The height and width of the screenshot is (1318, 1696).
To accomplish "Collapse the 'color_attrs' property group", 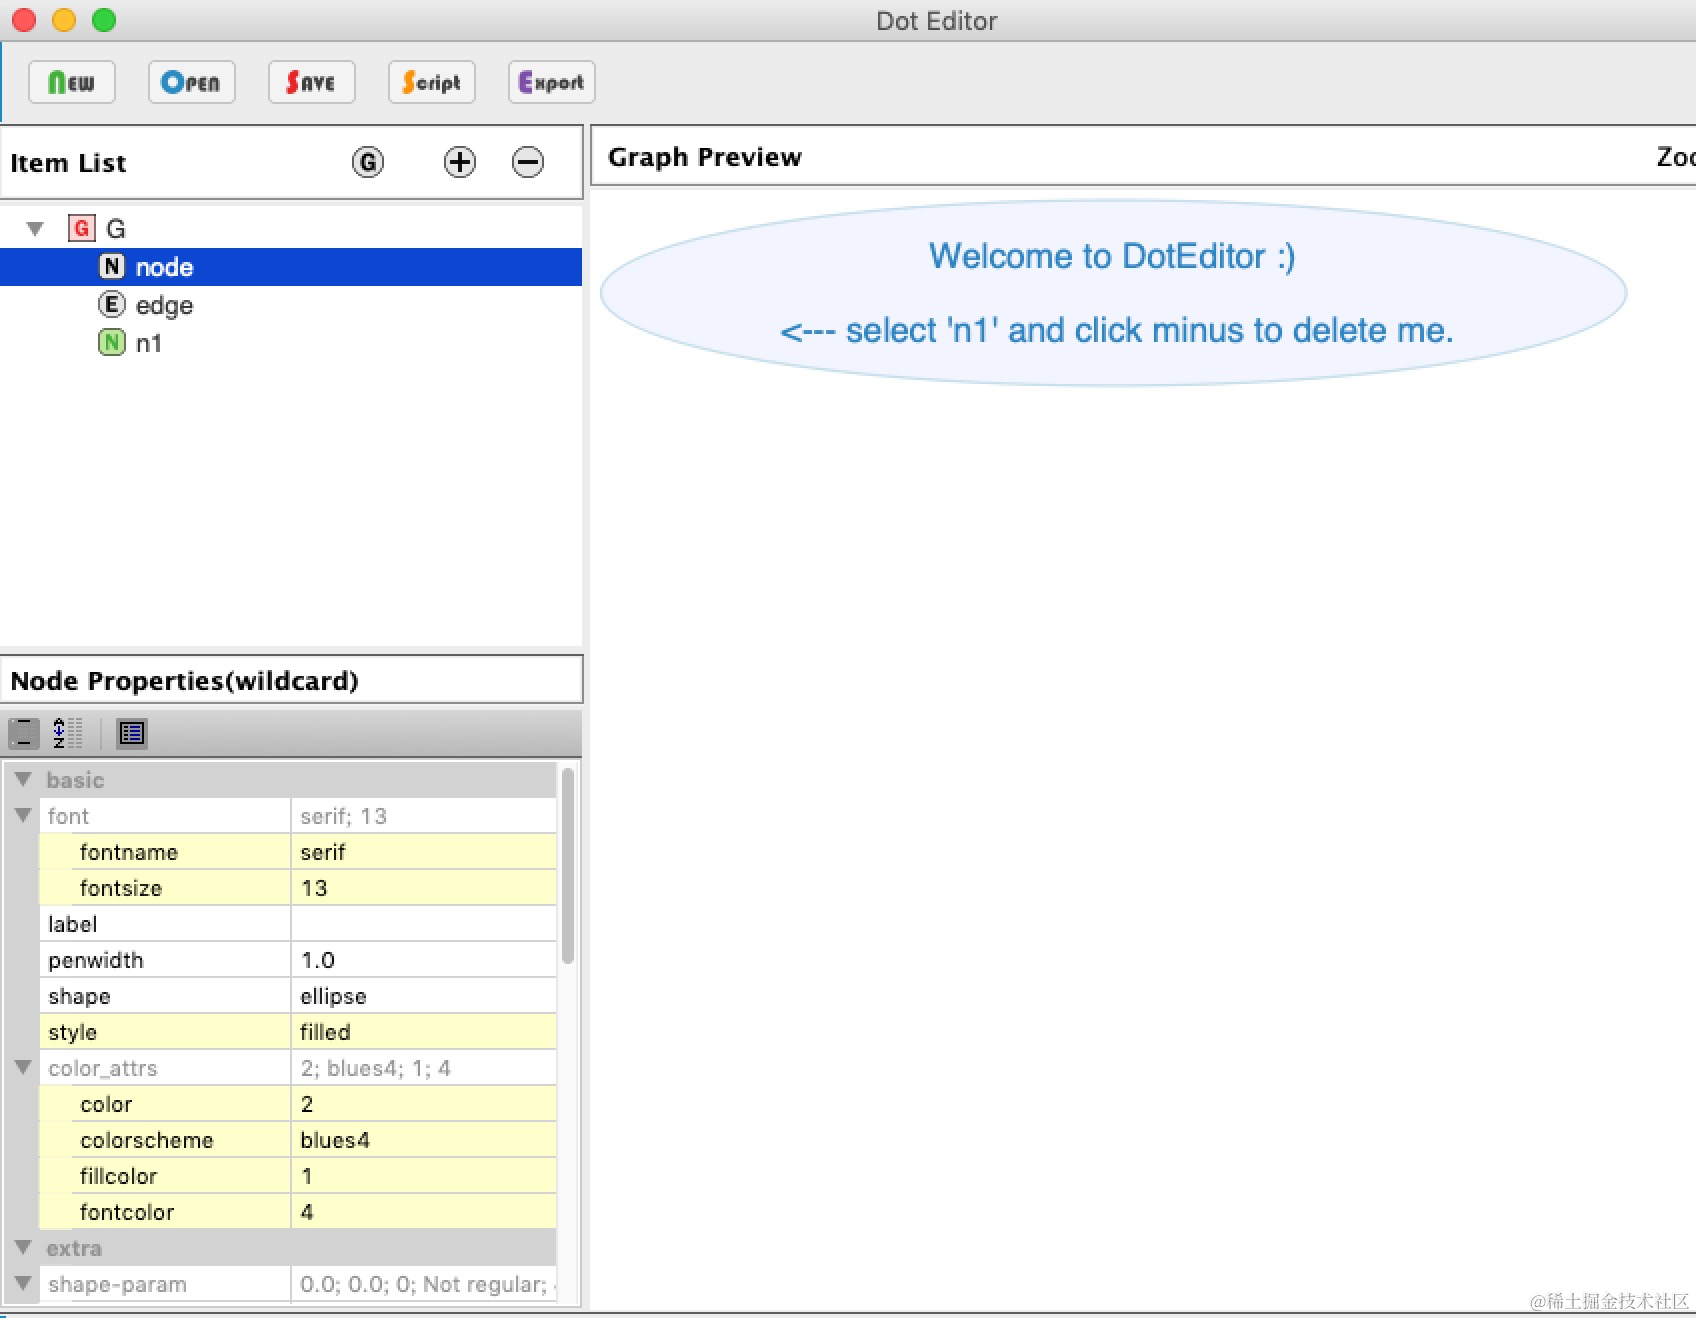I will (23, 1067).
